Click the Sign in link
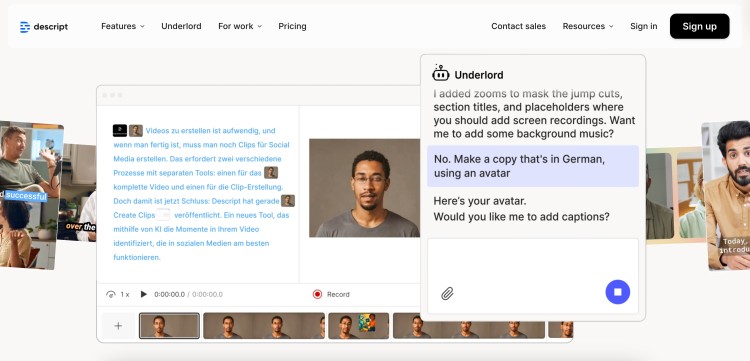This screenshot has width=750, height=361. (x=643, y=26)
